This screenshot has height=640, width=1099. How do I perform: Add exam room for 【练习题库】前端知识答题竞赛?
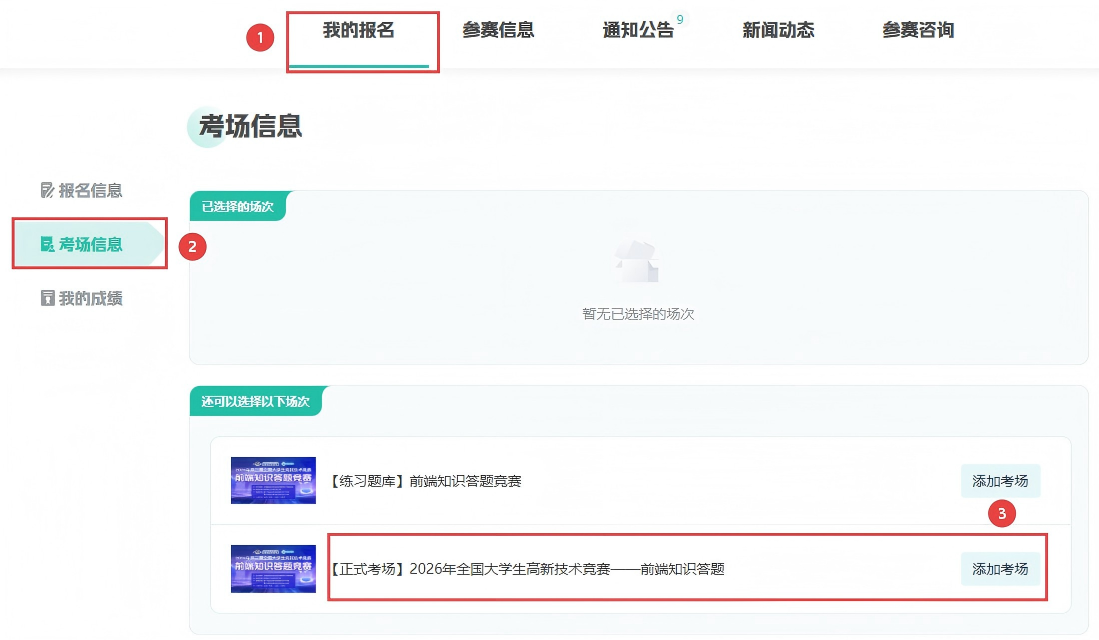1000,481
